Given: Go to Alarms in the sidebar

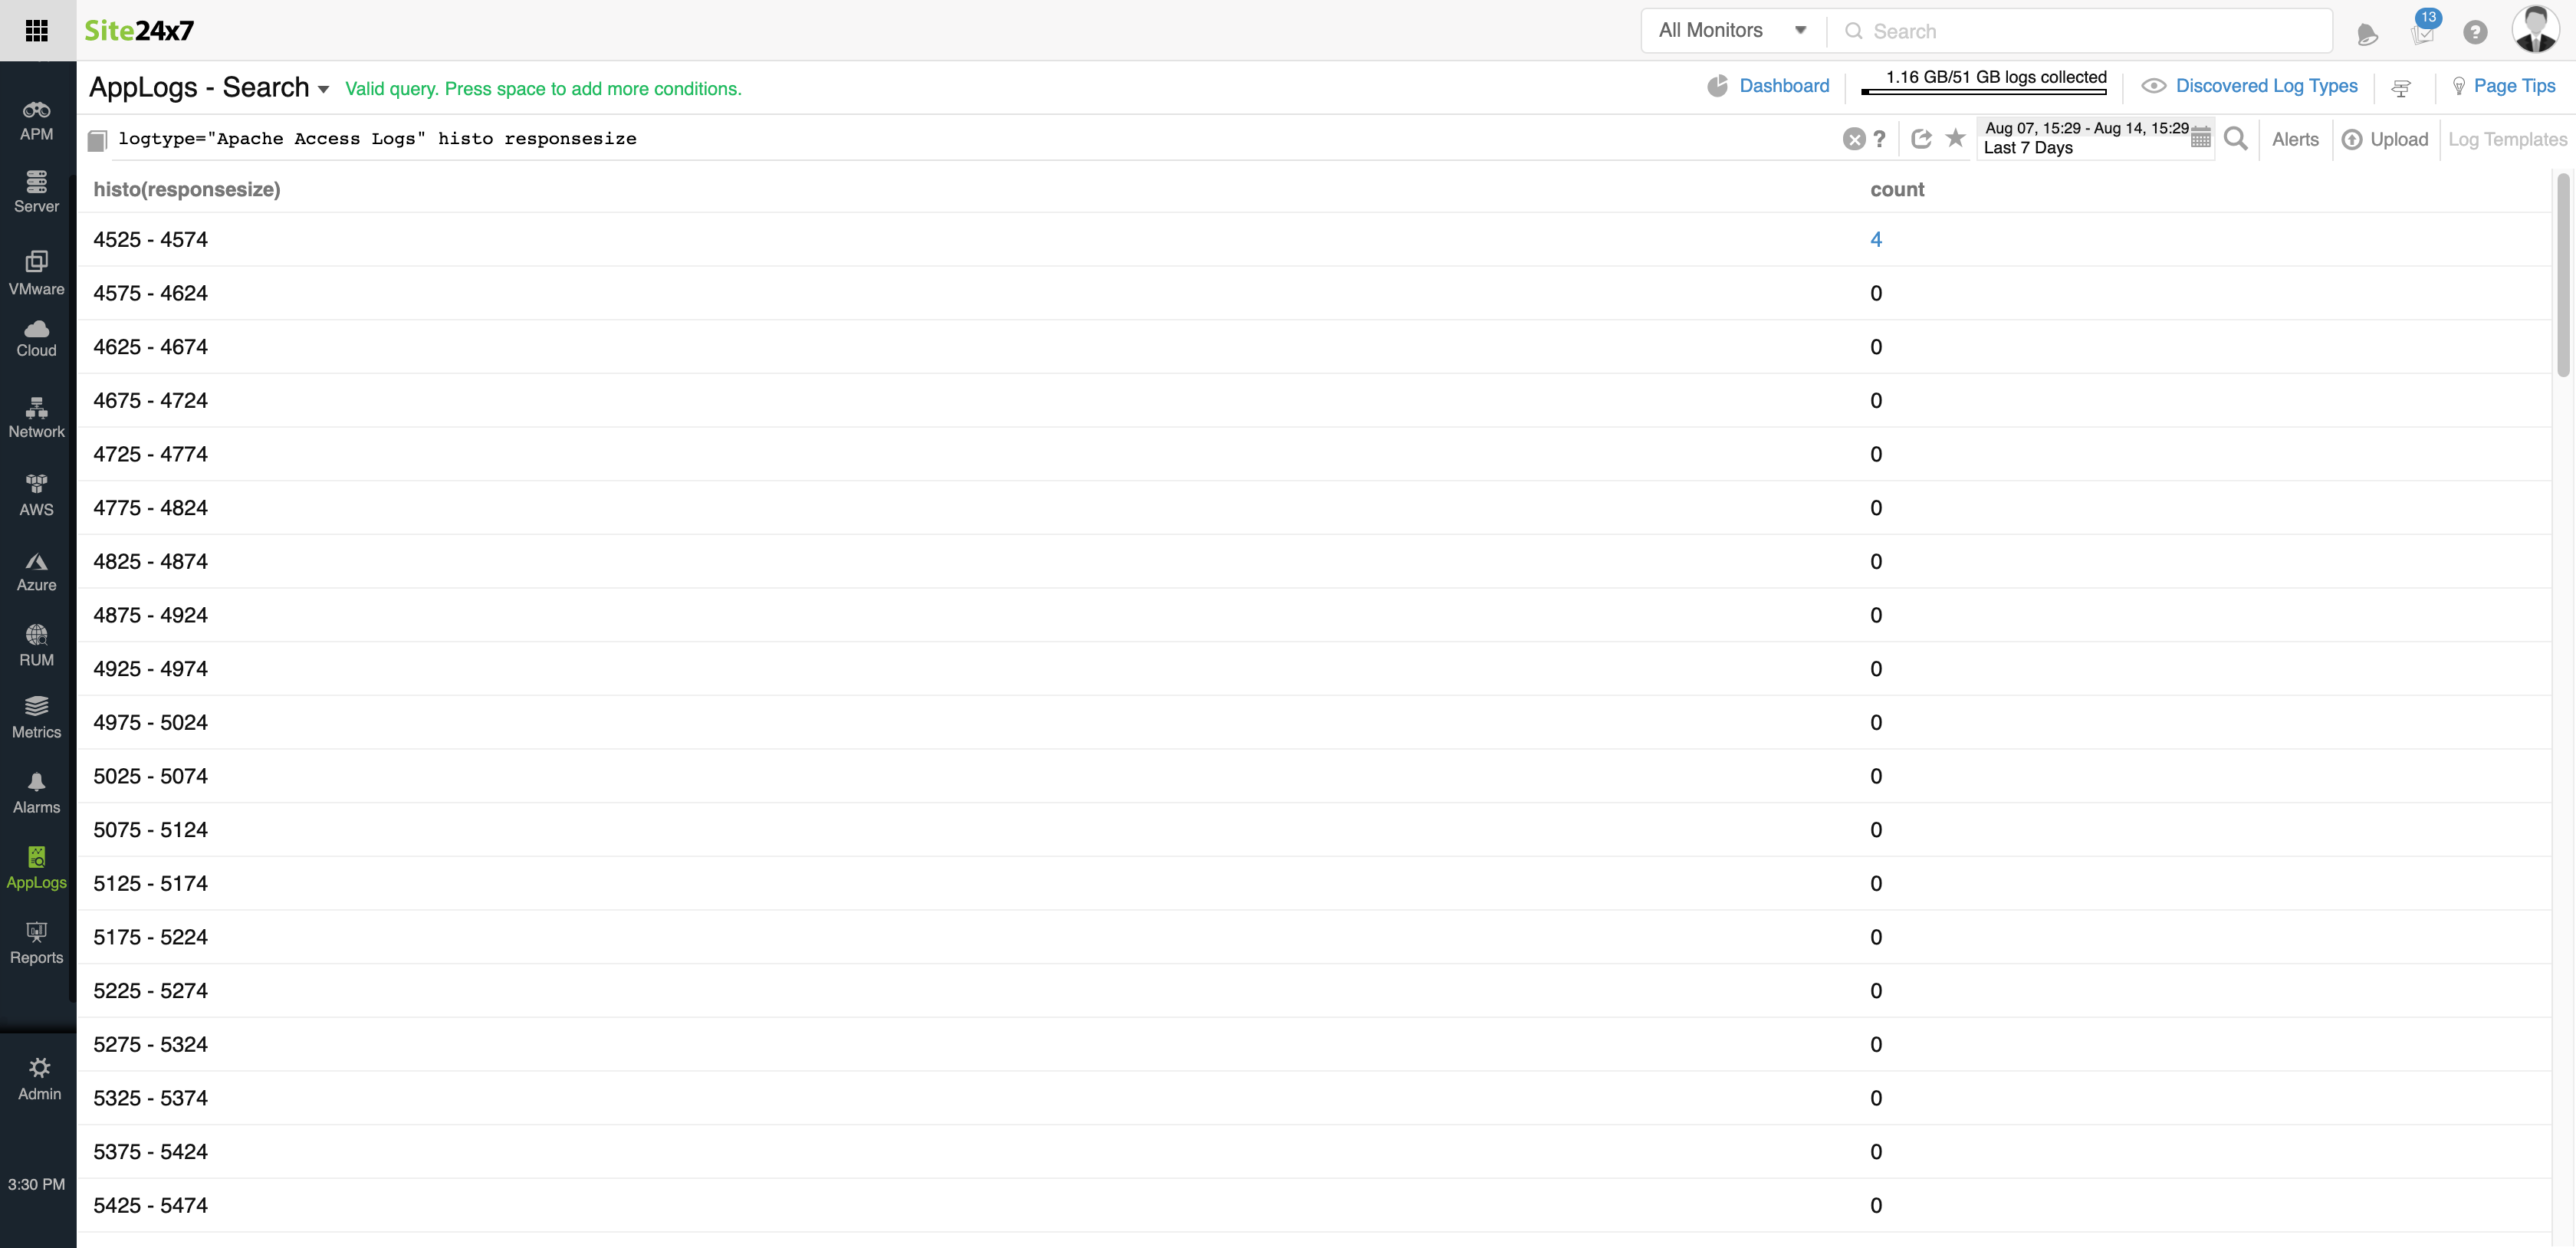Looking at the screenshot, I should point(37,792).
